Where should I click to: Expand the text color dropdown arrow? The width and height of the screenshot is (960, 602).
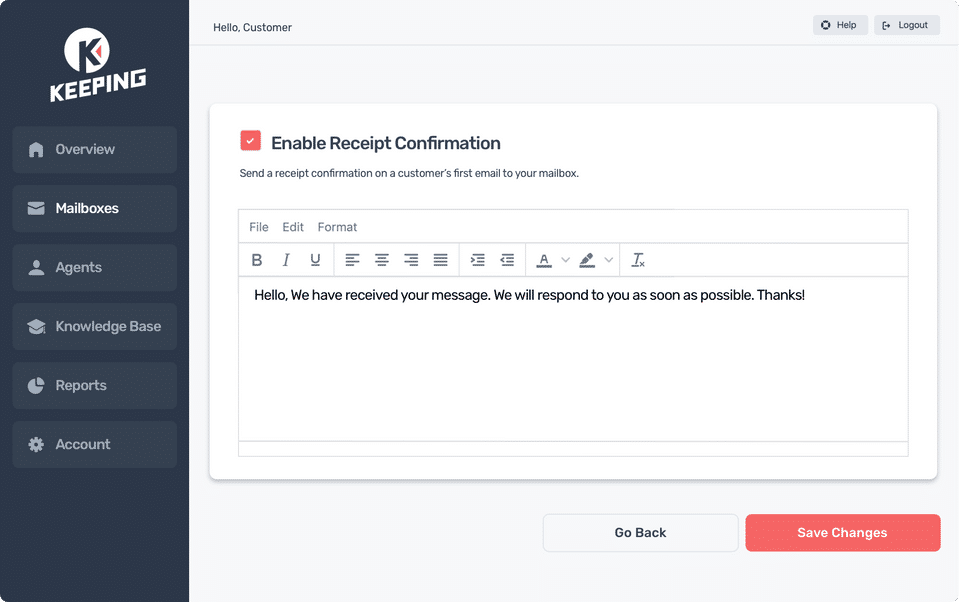tap(566, 260)
